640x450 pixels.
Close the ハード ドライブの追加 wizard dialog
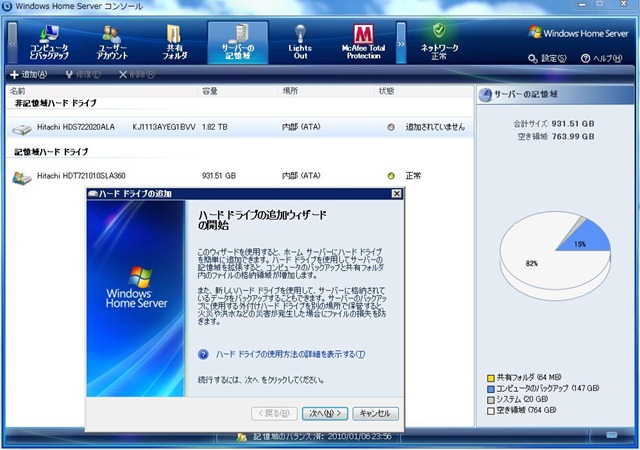coord(396,194)
